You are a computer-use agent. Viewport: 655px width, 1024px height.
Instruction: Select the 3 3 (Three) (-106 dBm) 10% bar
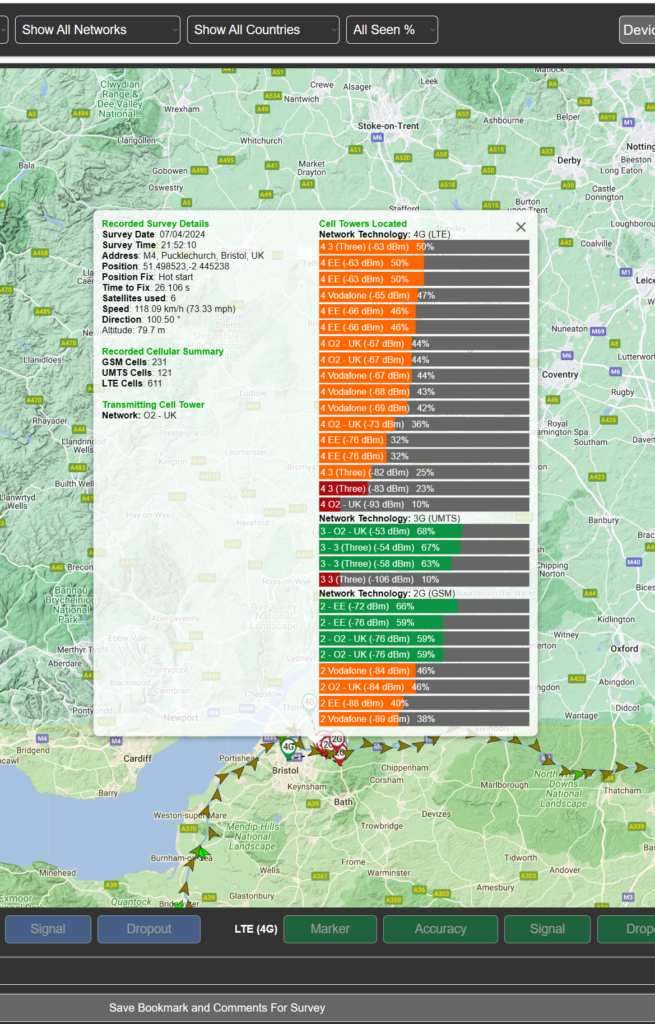pos(424,579)
